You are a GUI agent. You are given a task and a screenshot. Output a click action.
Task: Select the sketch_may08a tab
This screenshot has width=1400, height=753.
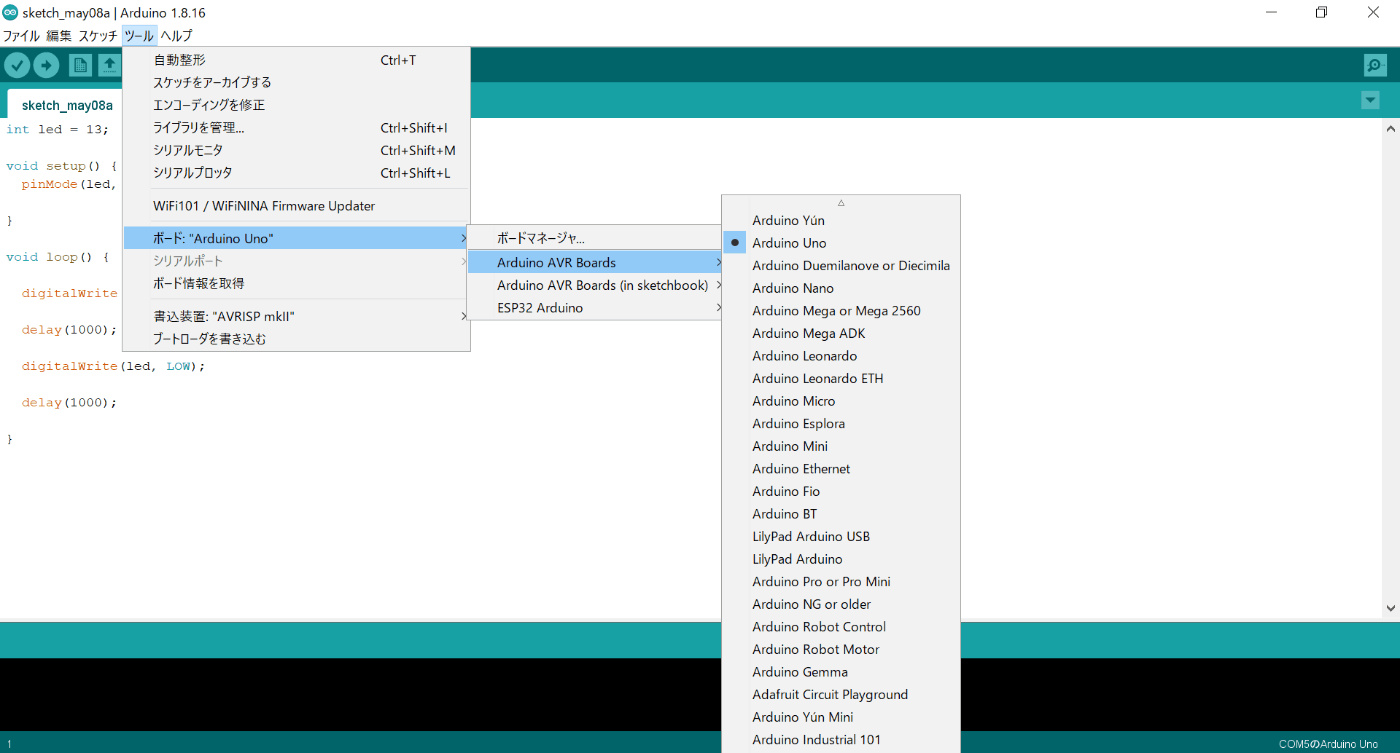67,105
